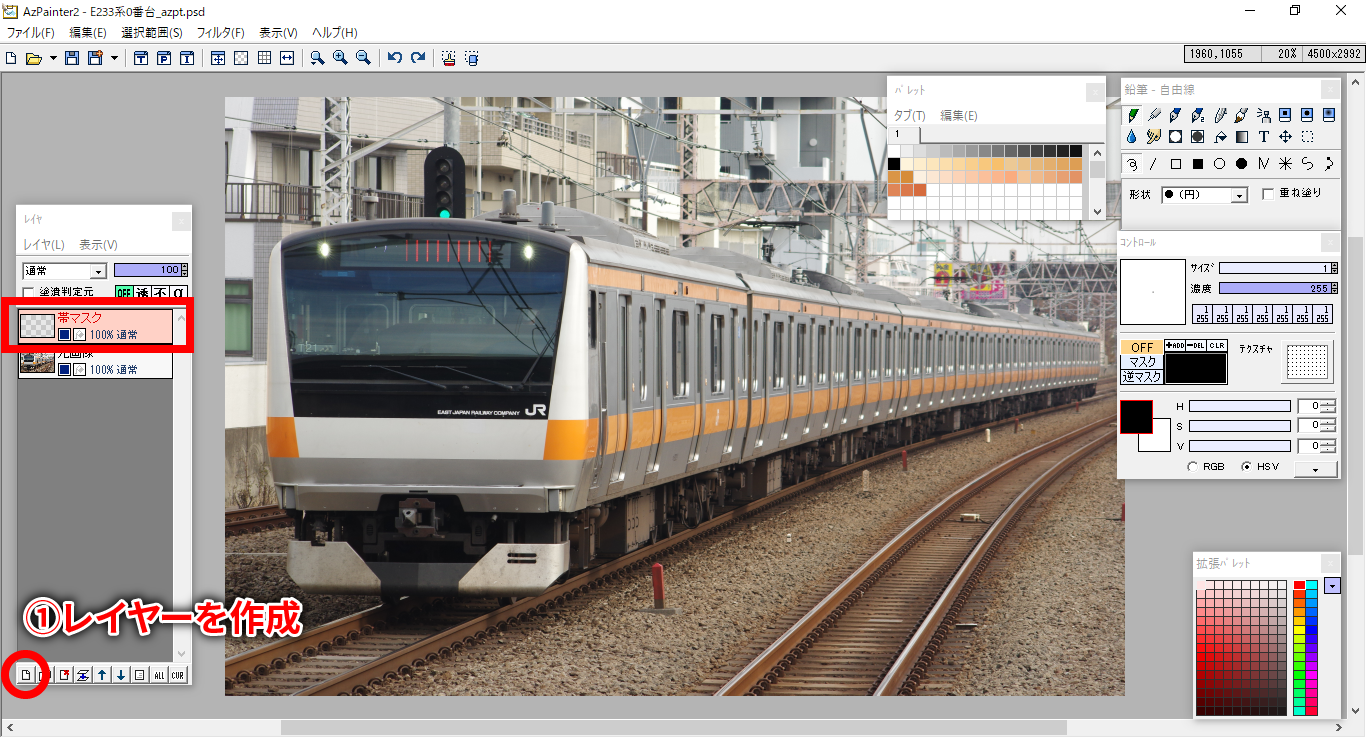Select the HSV radio button

(x=1246, y=467)
